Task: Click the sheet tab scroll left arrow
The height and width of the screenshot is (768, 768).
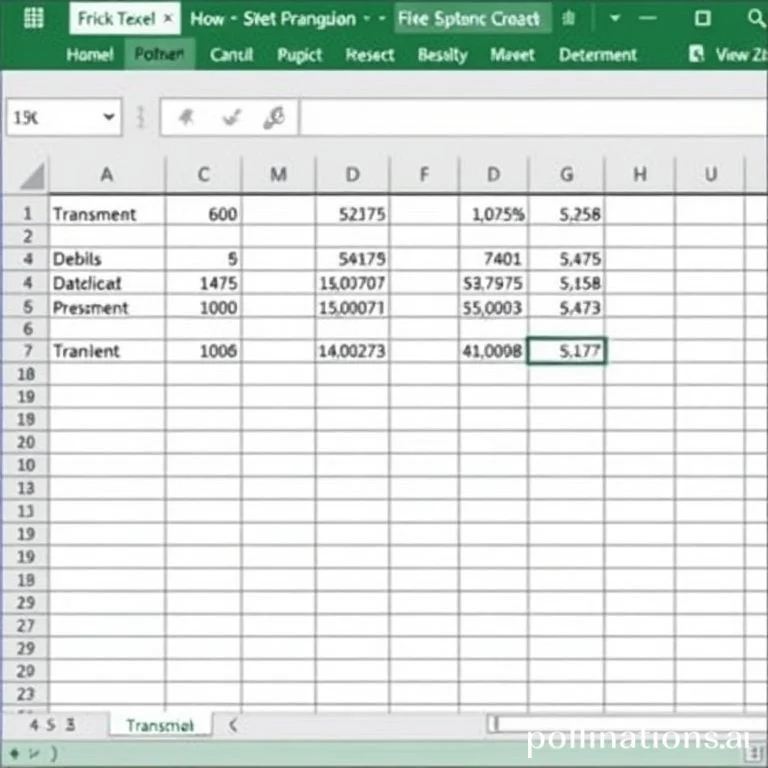Action: click(x=233, y=725)
